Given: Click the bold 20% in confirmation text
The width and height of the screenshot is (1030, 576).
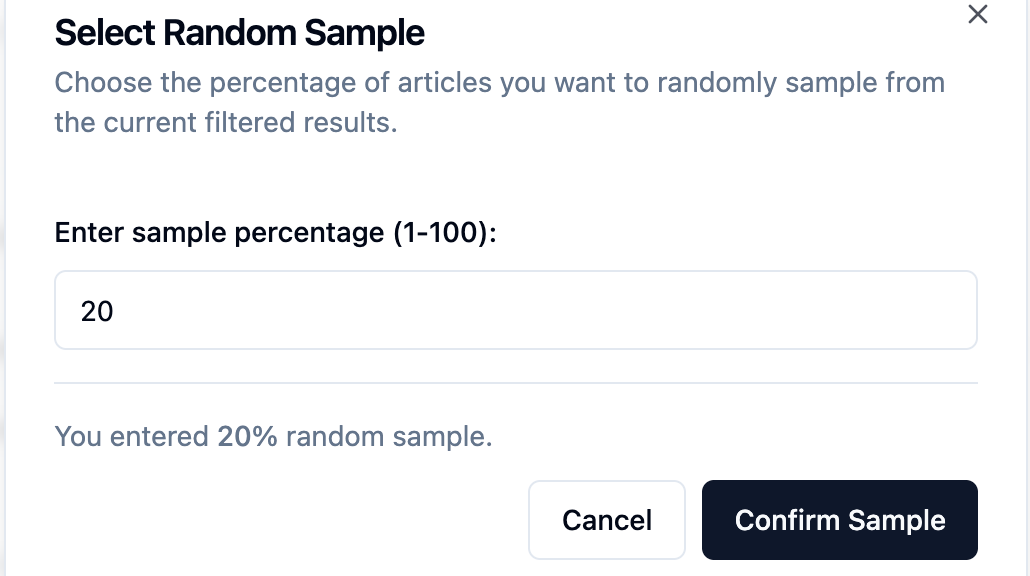Looking at the screenshot, I should (247, 437).
